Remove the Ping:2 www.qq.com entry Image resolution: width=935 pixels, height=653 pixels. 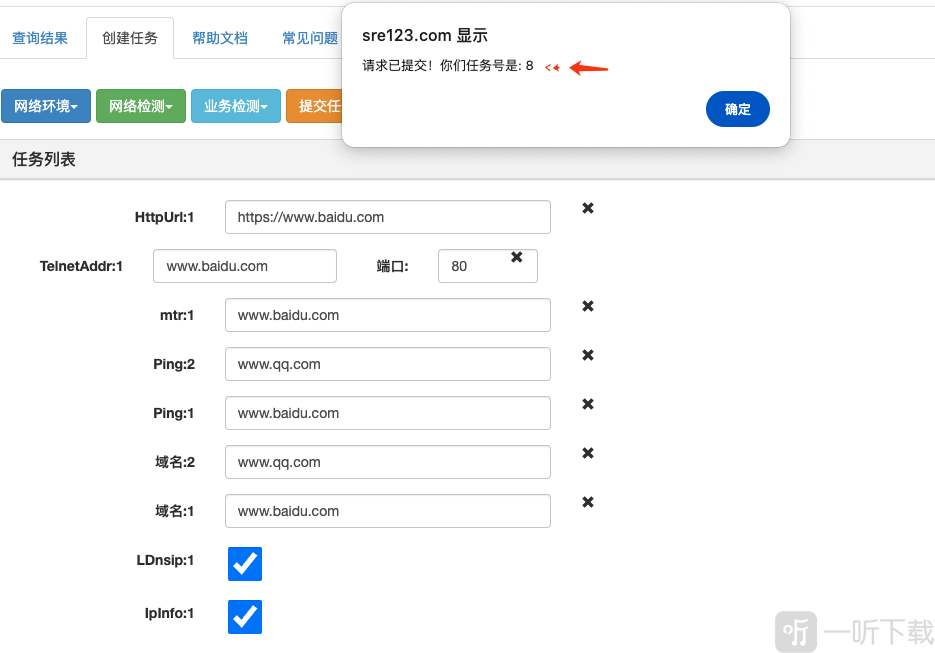[587, 355]
